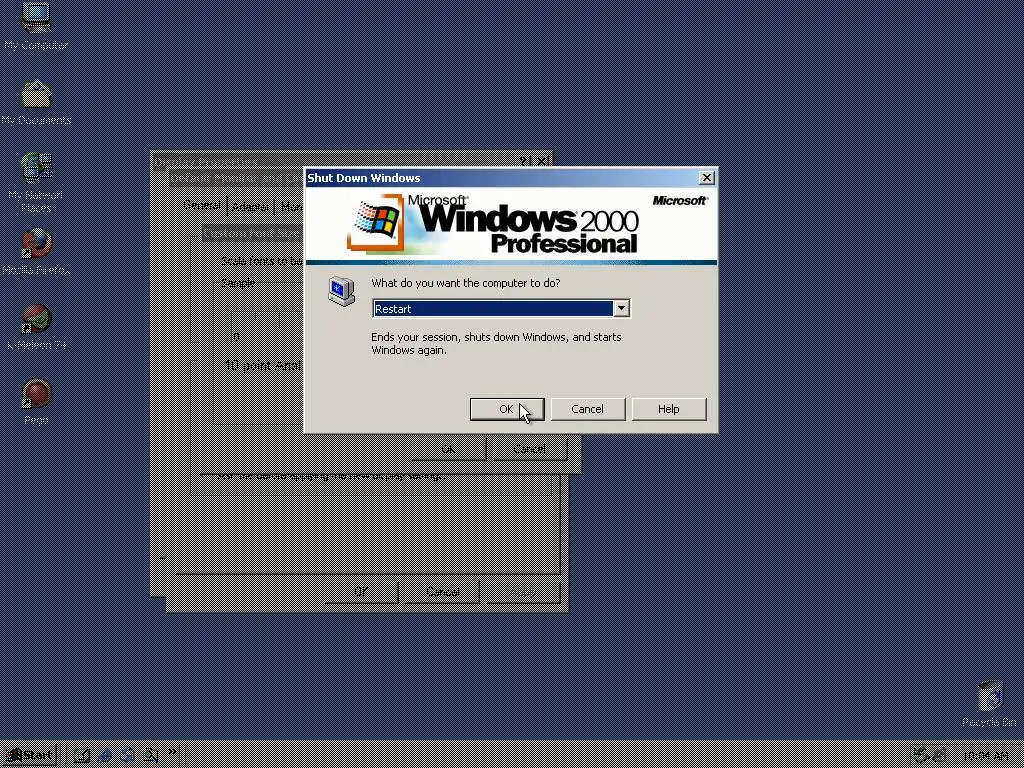Viewport: 1024px width, 768px height.
Task: Open My Computer desktop icon
Action: point(36,26)
